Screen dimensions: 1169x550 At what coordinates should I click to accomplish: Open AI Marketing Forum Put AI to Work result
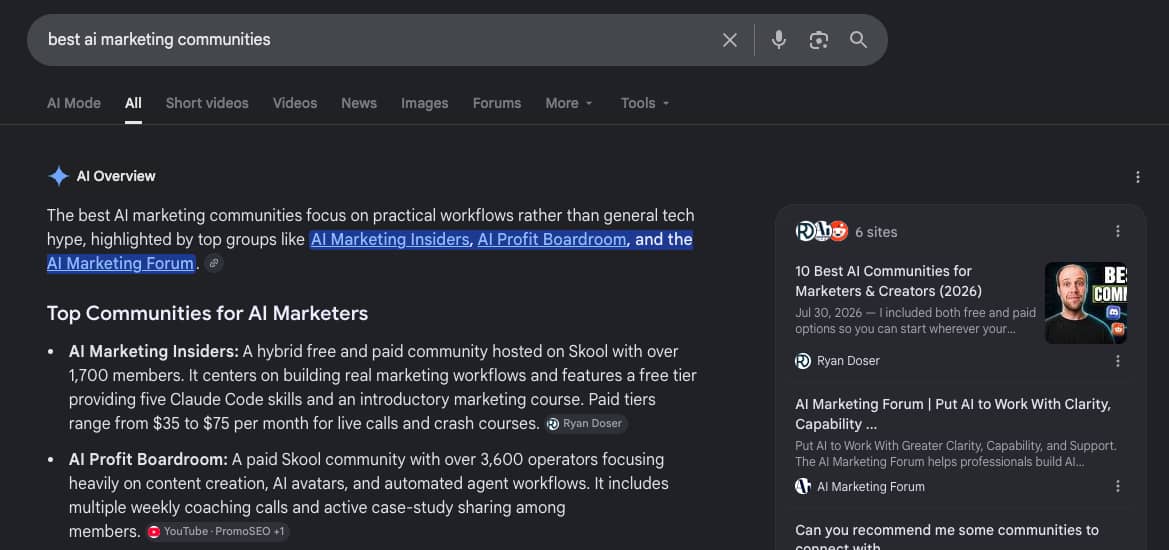pos(953,414)
